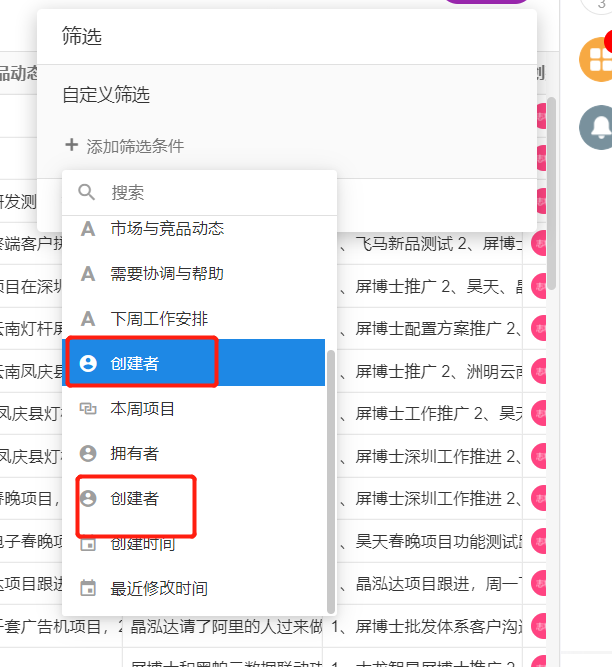Click the person icon on highlighted 创建者
The height and width of the screenshot is (667, 612).
click(88, 363)
